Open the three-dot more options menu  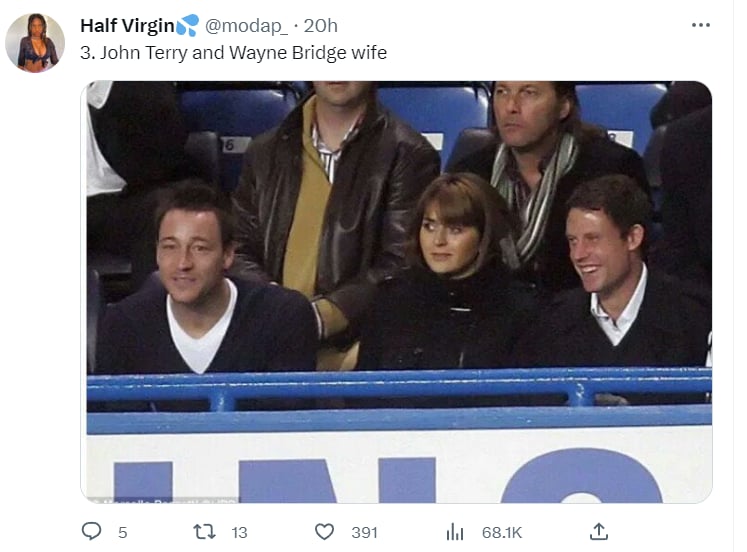(701, 25)
